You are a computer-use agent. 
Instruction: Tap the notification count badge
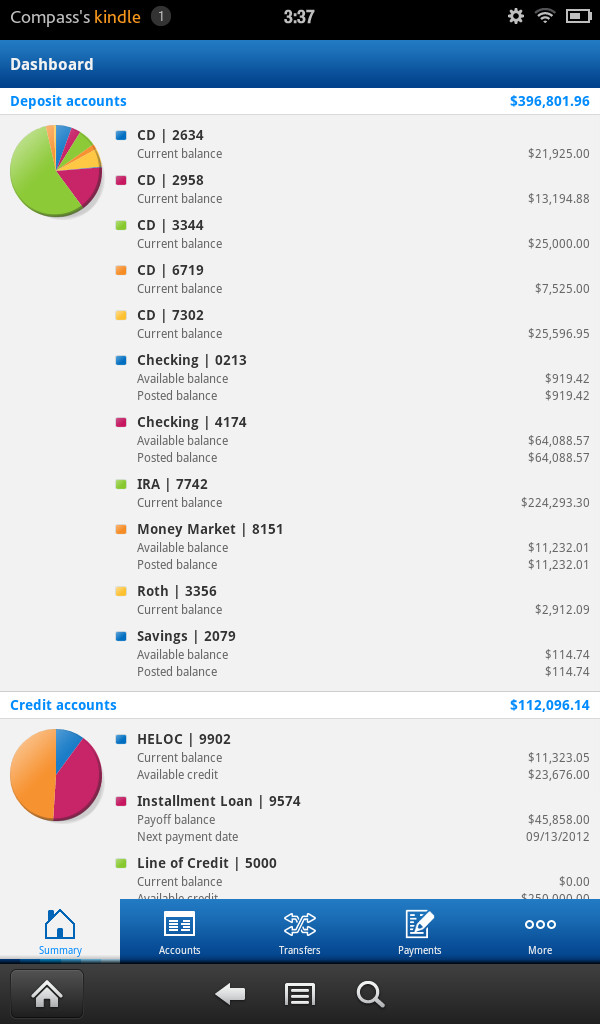point(162,16)
